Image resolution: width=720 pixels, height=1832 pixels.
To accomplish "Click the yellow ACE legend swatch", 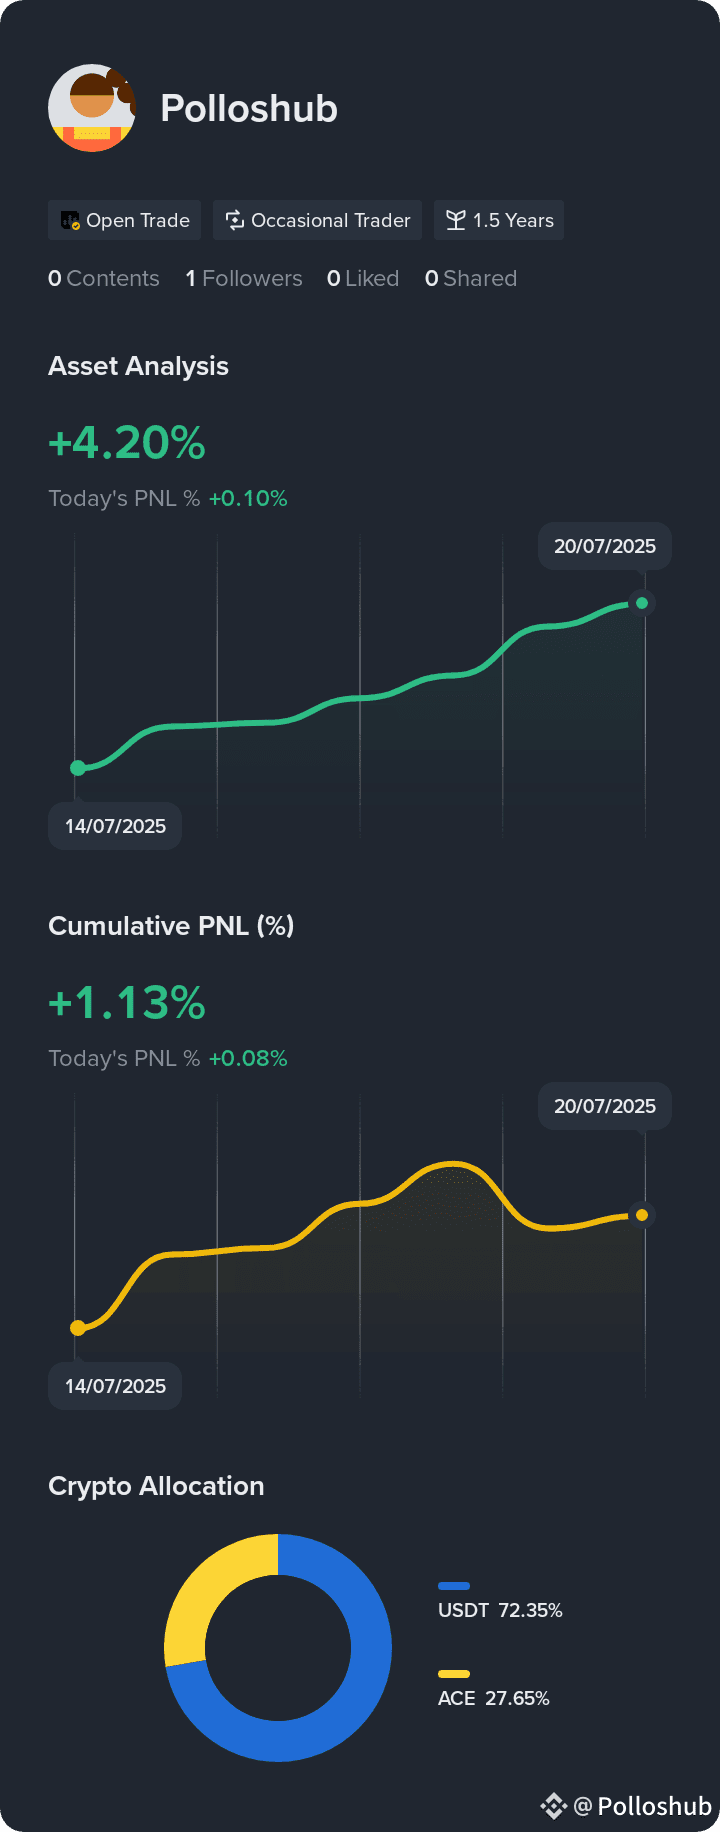I will click(x=454, y=1674).
